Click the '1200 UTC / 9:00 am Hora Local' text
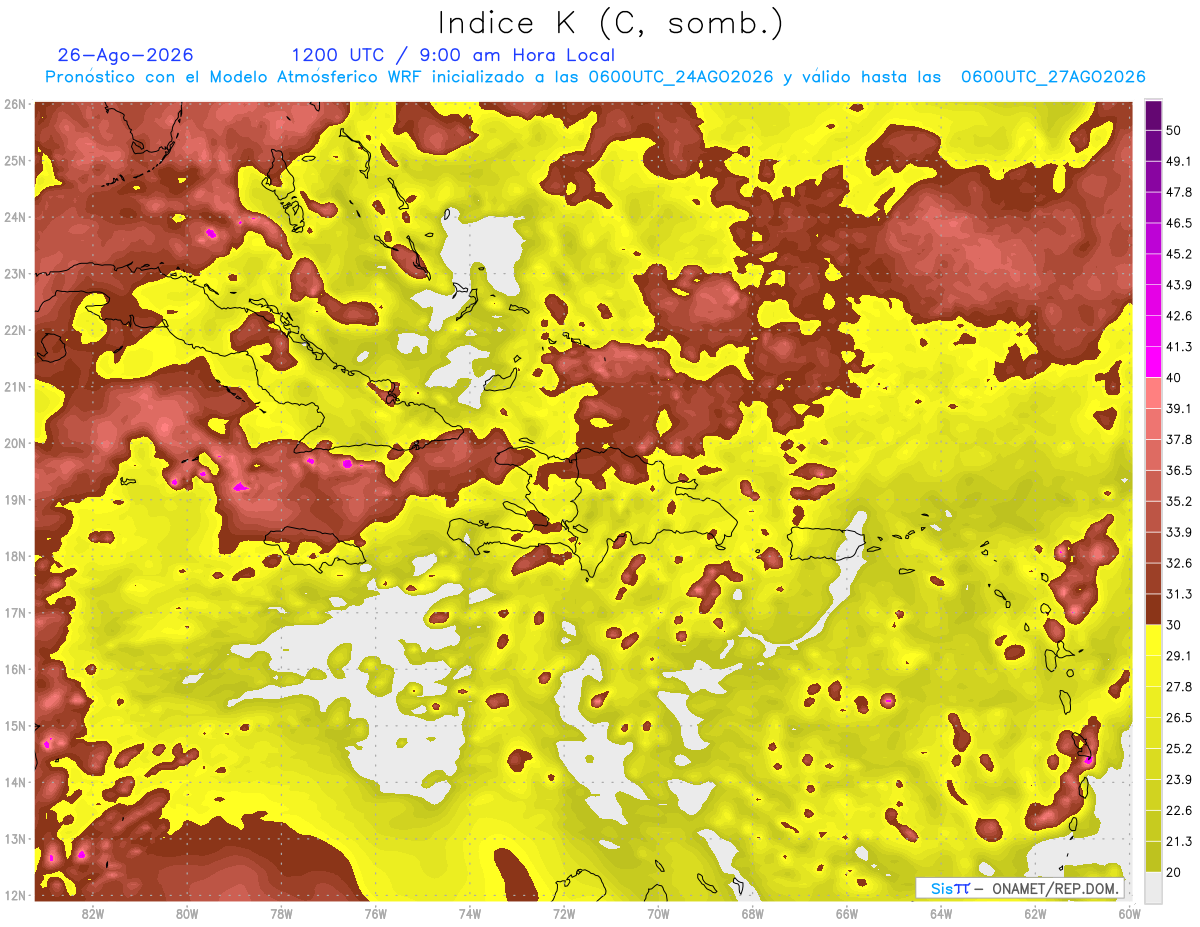This screenshot has height=927, width=1200. tap(453, 55)
